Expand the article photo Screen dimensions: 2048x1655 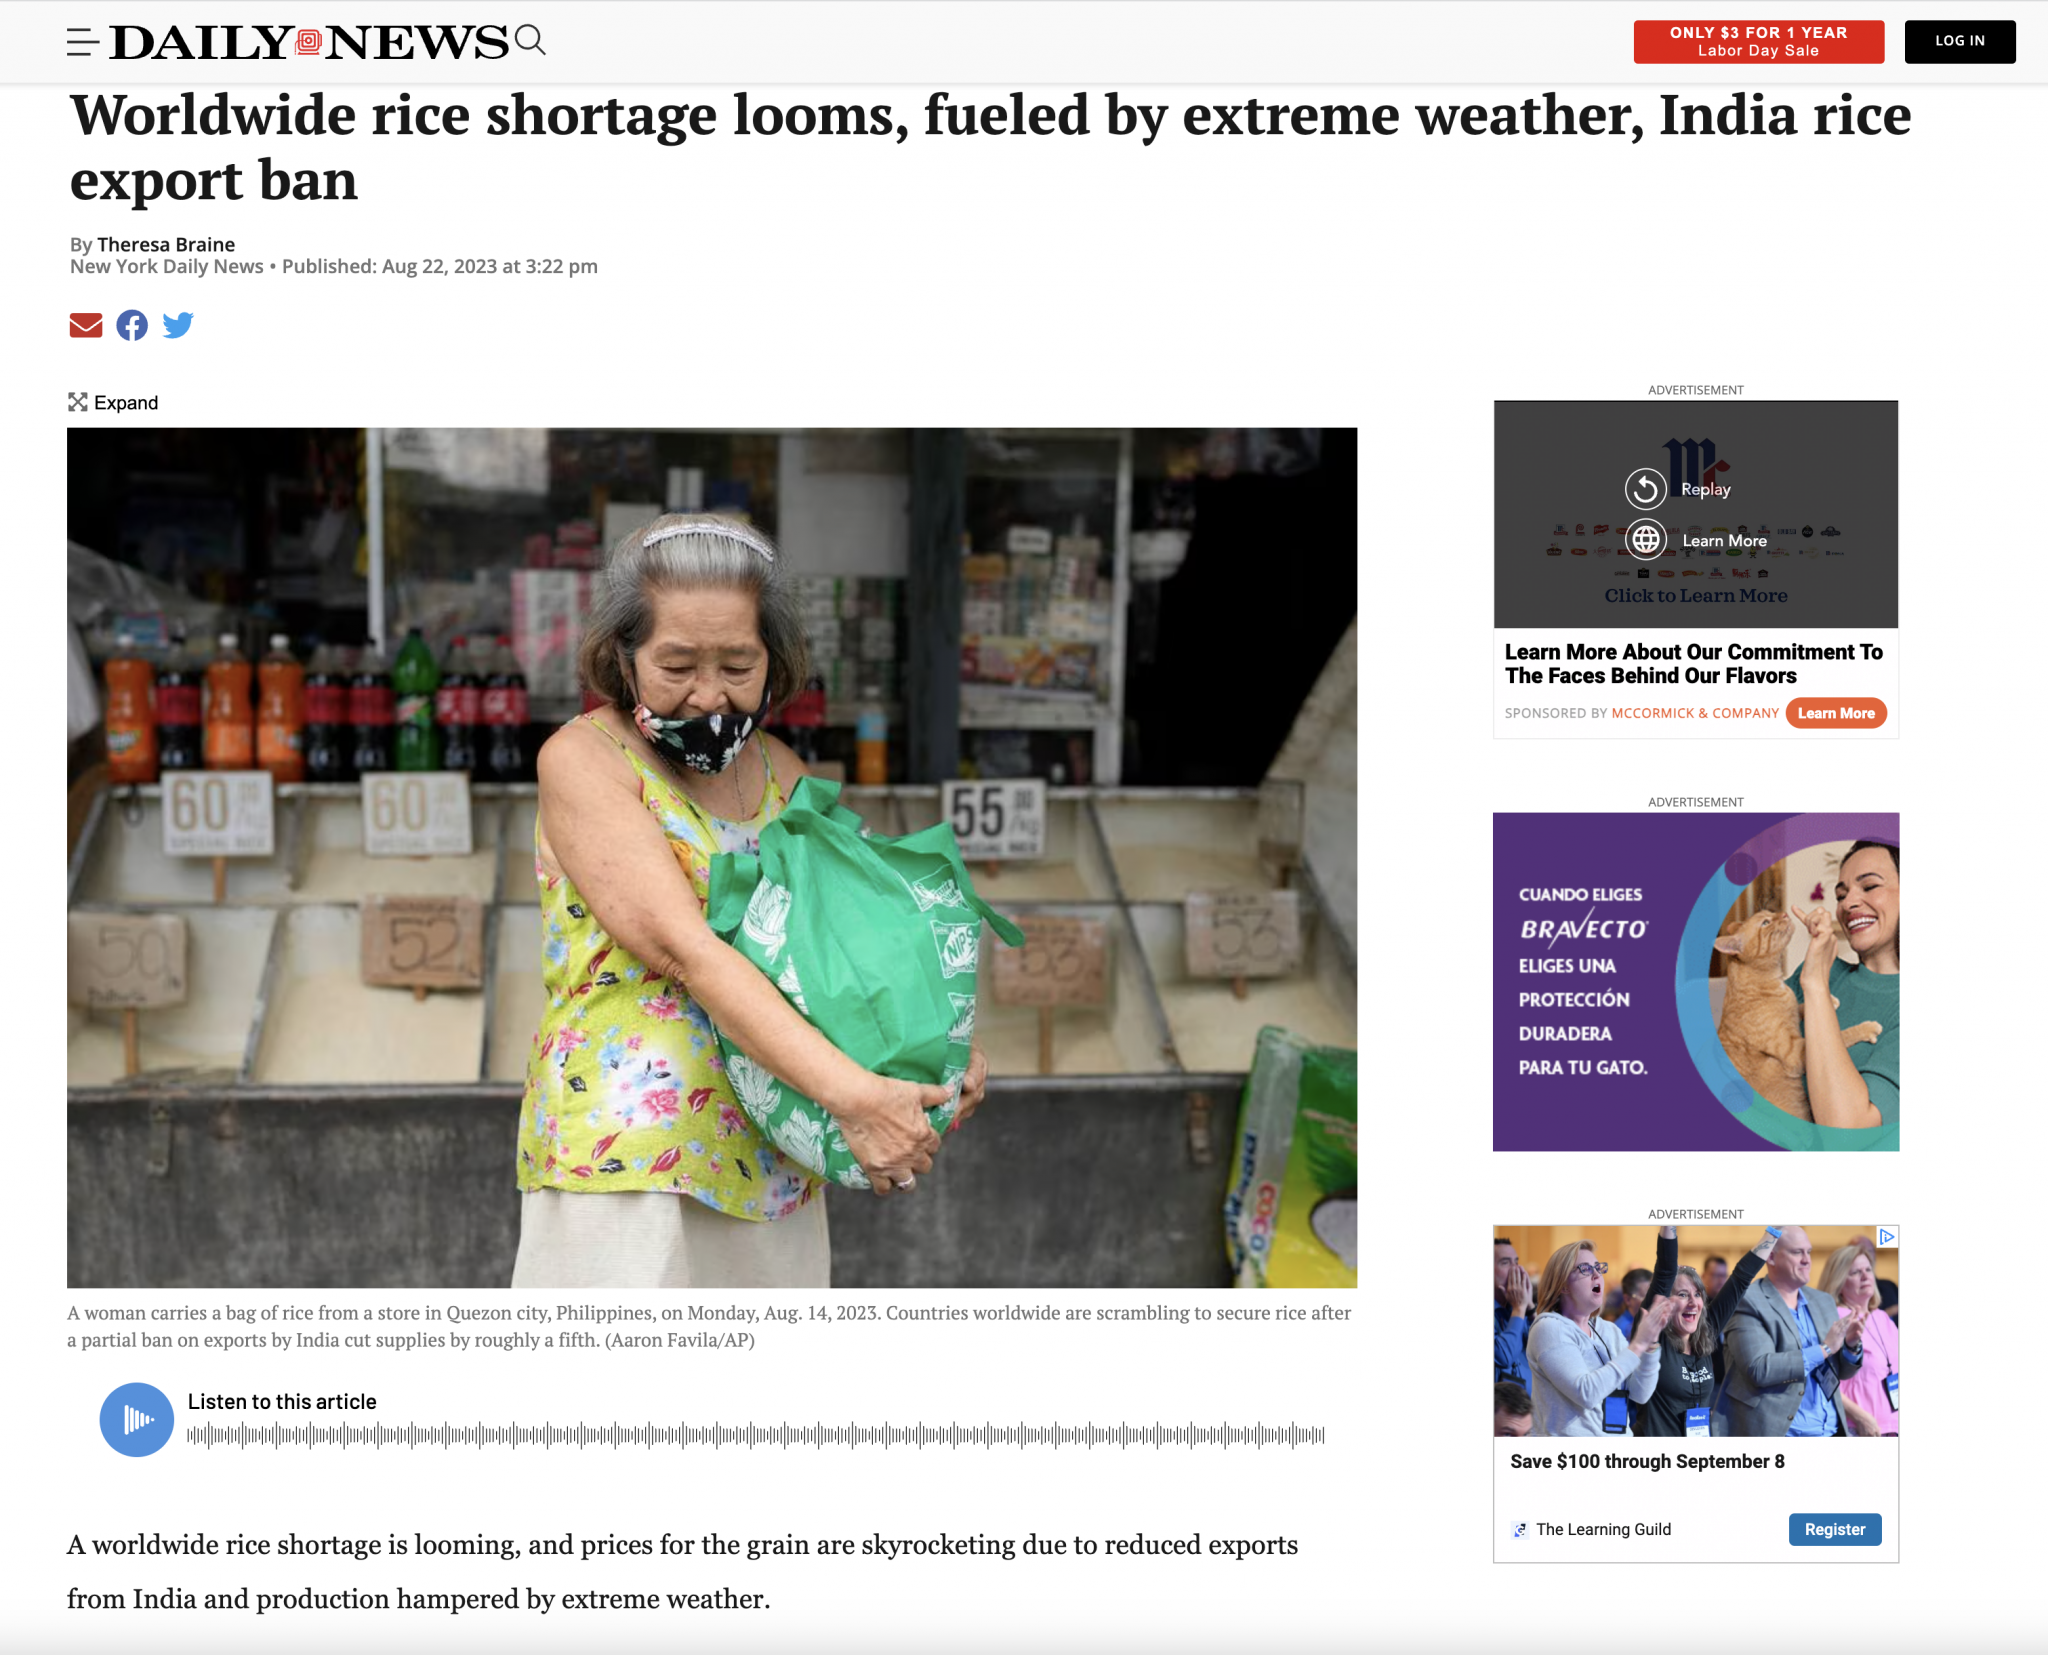[x=113, y=402]
